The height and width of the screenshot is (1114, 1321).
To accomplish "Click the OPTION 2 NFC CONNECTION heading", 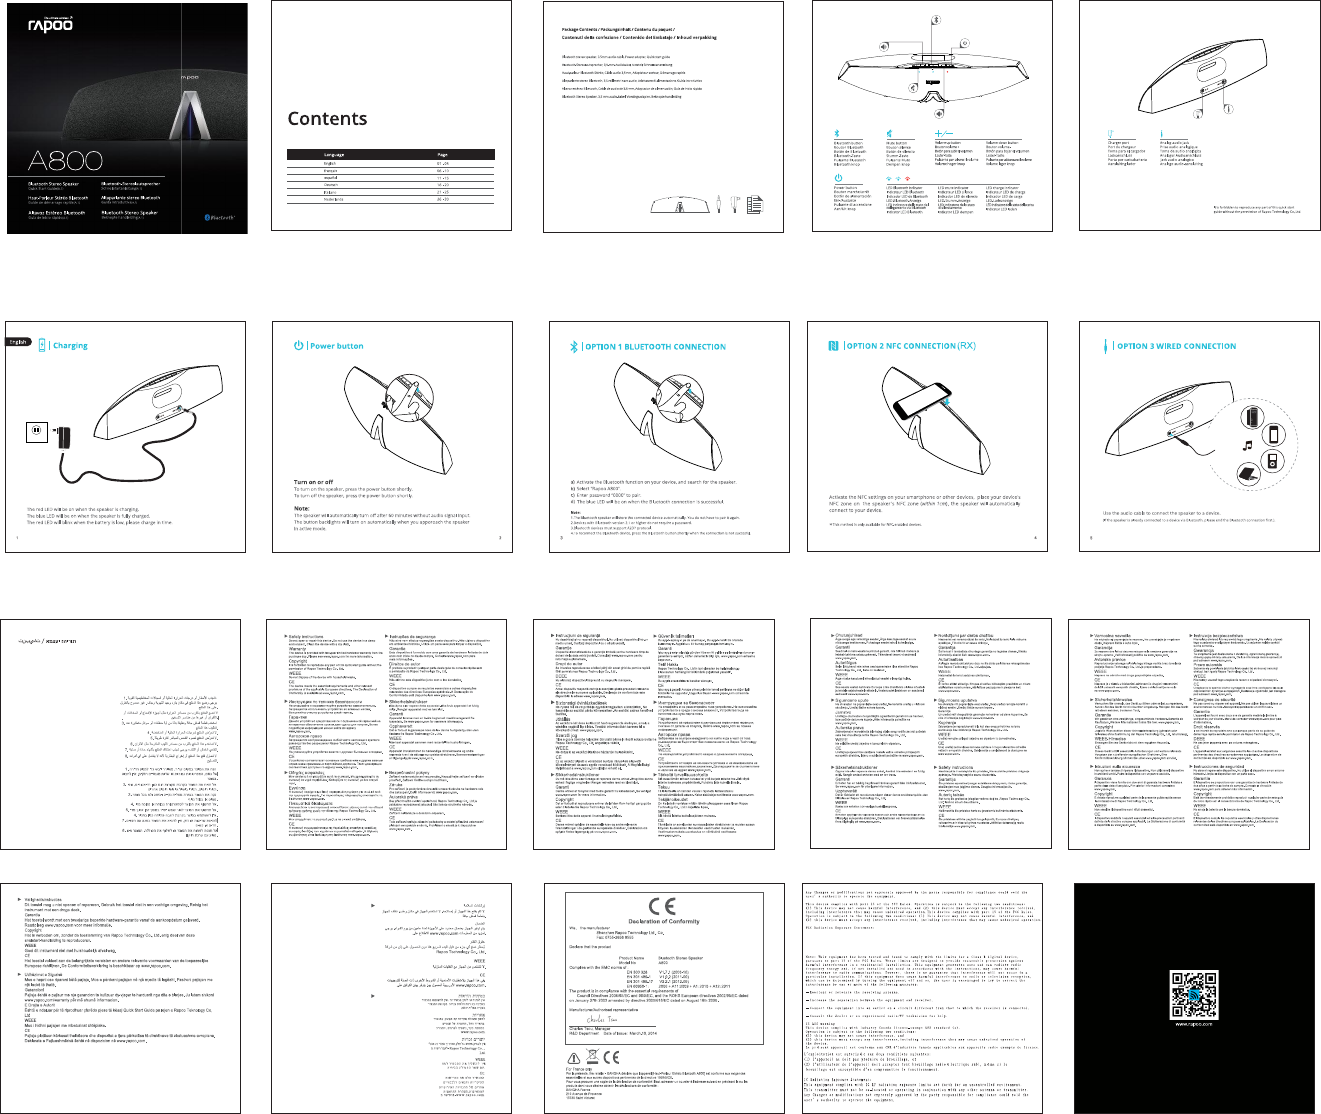I will (911, 346).
